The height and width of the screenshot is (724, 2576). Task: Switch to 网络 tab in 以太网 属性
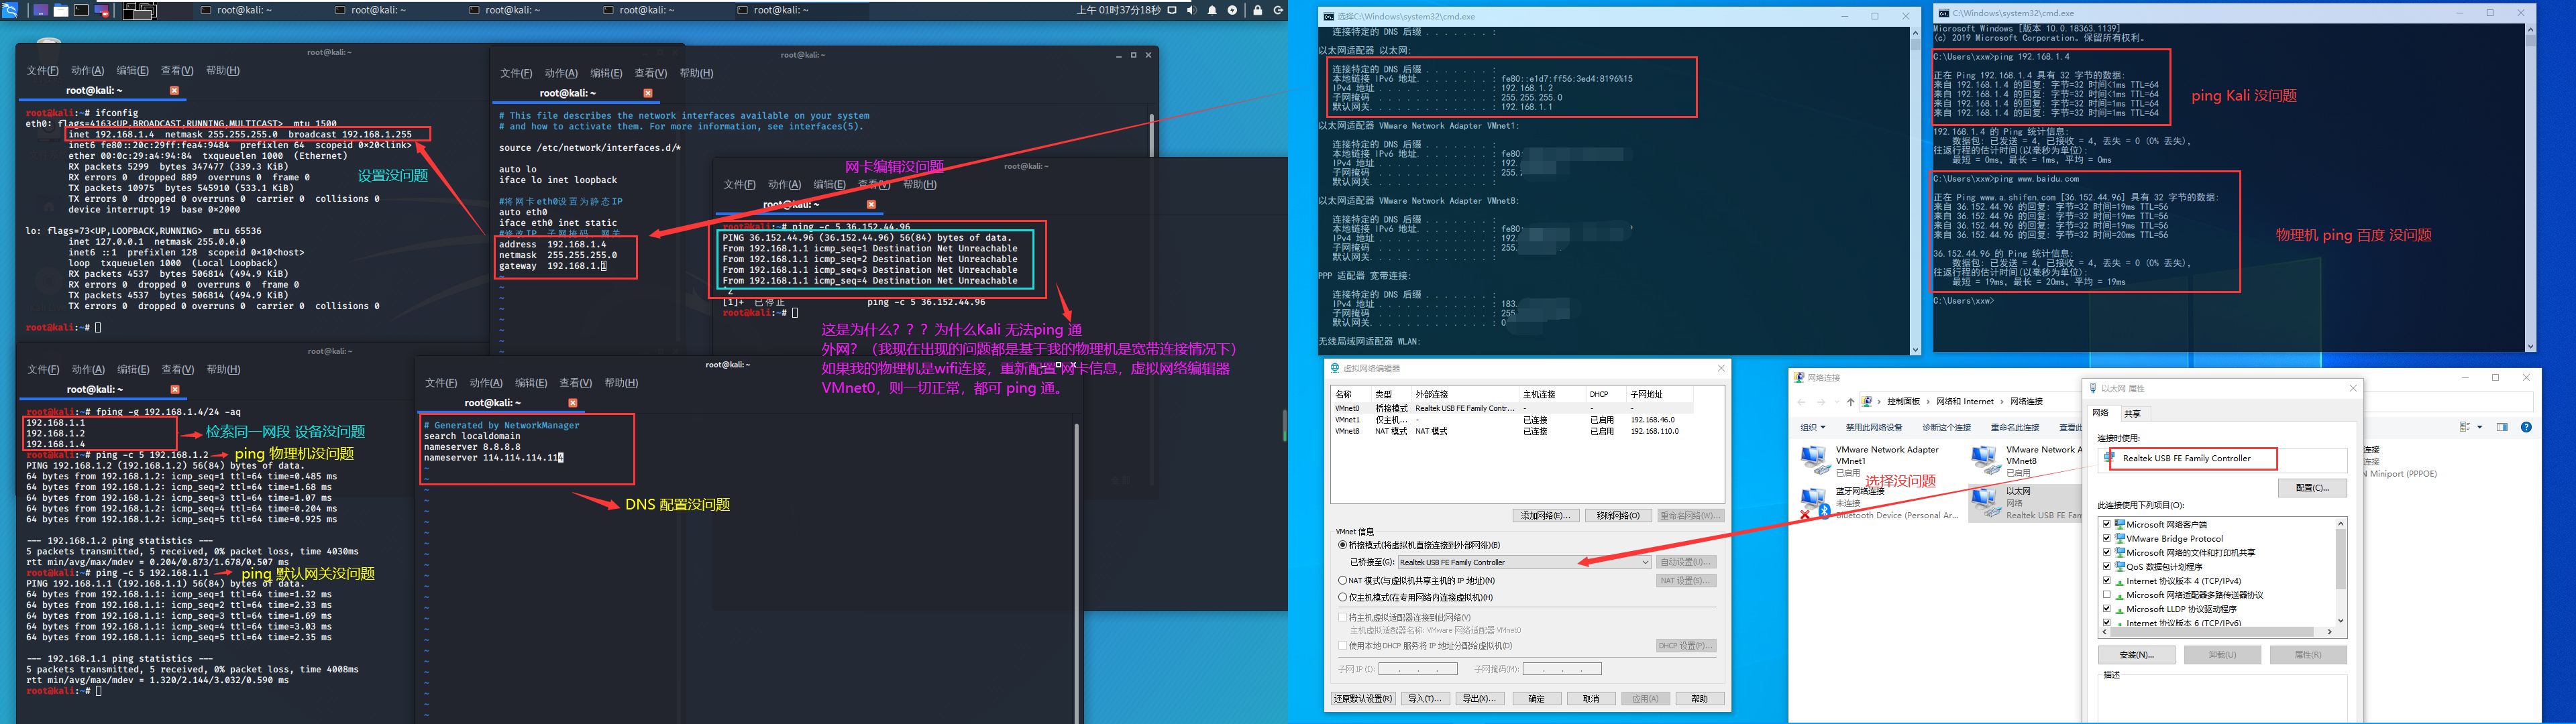click(2101, 413)
